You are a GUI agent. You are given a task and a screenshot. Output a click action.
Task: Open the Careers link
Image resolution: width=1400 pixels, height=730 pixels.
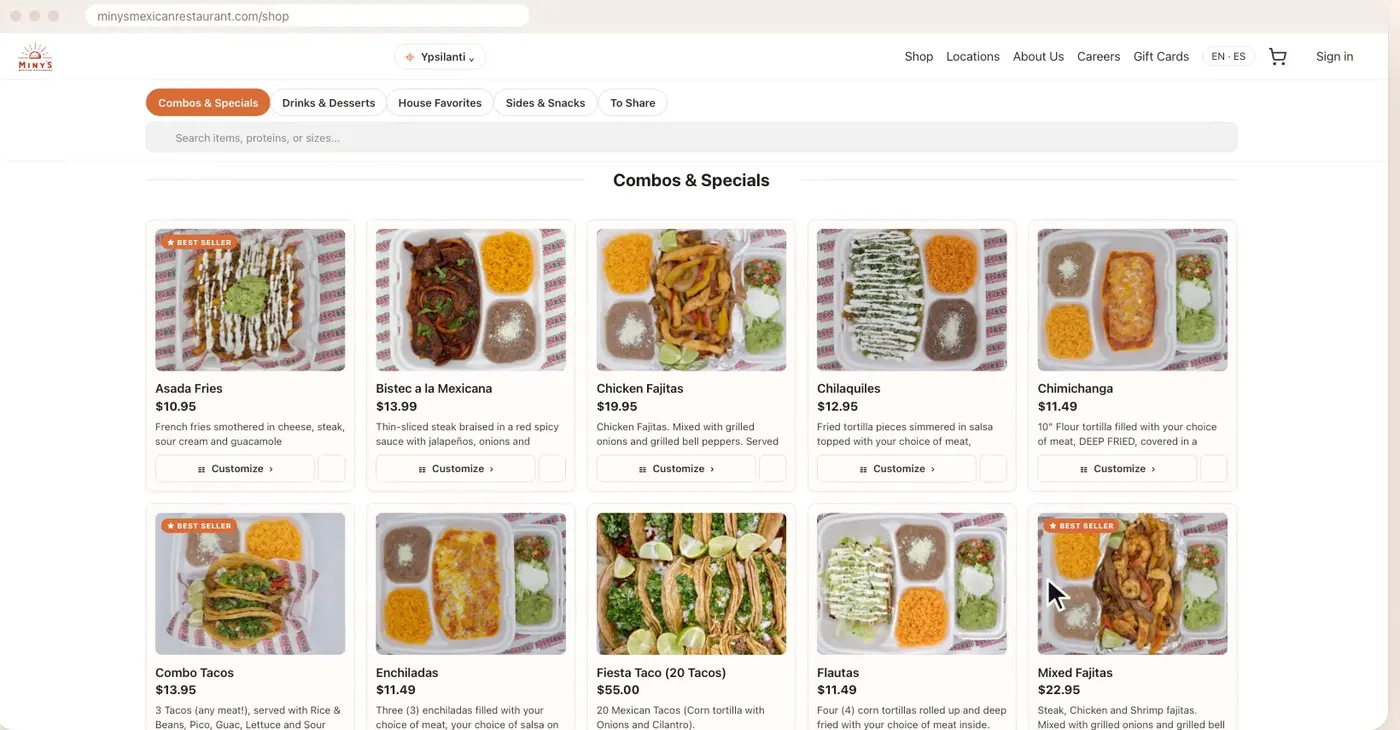point(1098,57)
